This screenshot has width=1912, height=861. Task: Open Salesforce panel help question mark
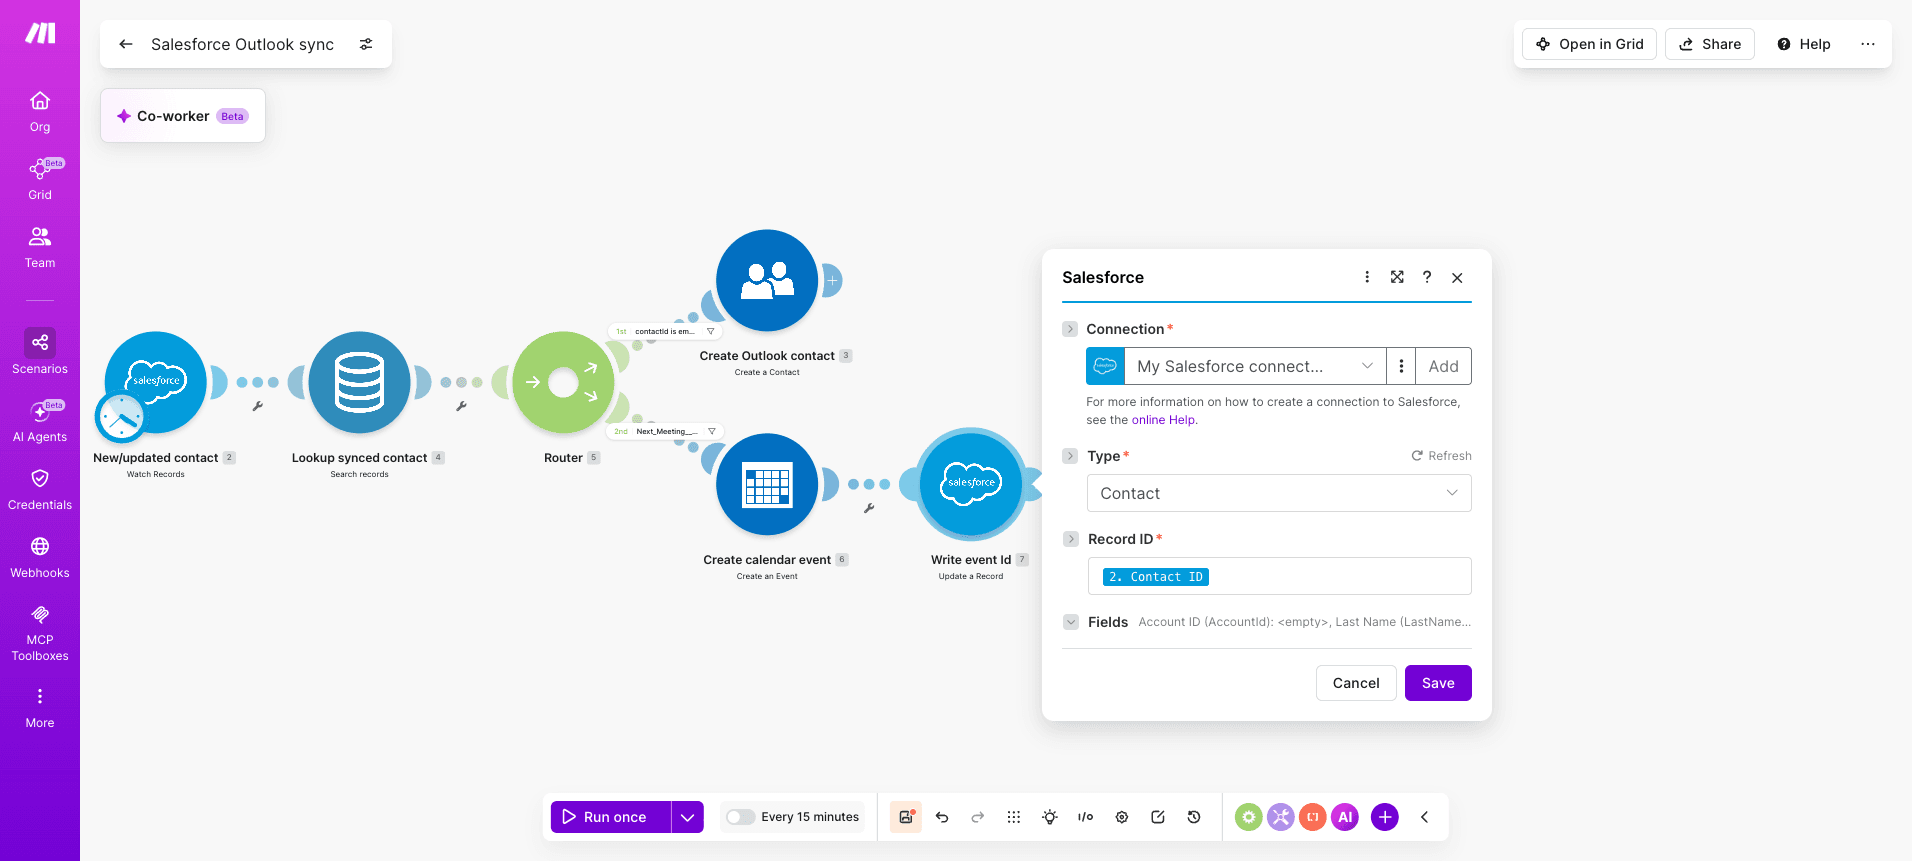1427,277
